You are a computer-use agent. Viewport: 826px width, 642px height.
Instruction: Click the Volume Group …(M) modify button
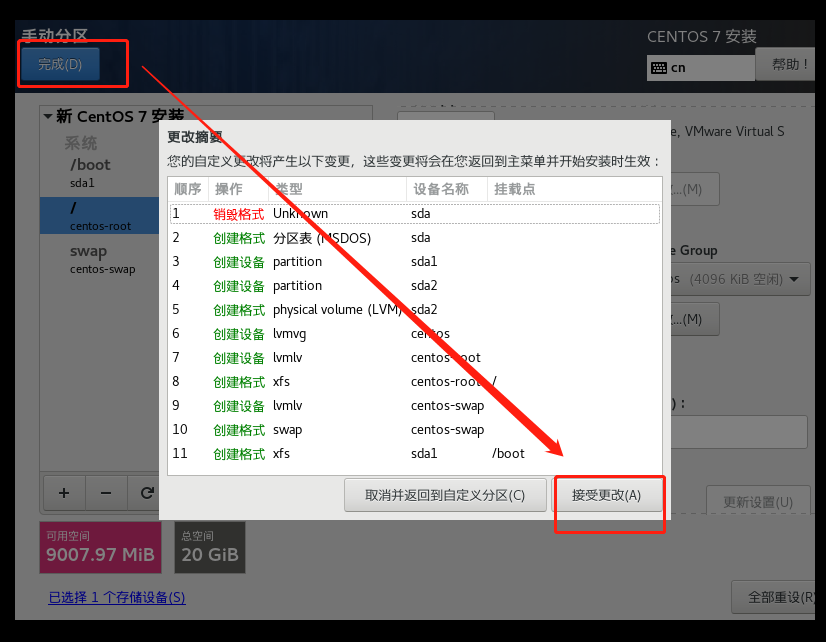tap(694, 319)
